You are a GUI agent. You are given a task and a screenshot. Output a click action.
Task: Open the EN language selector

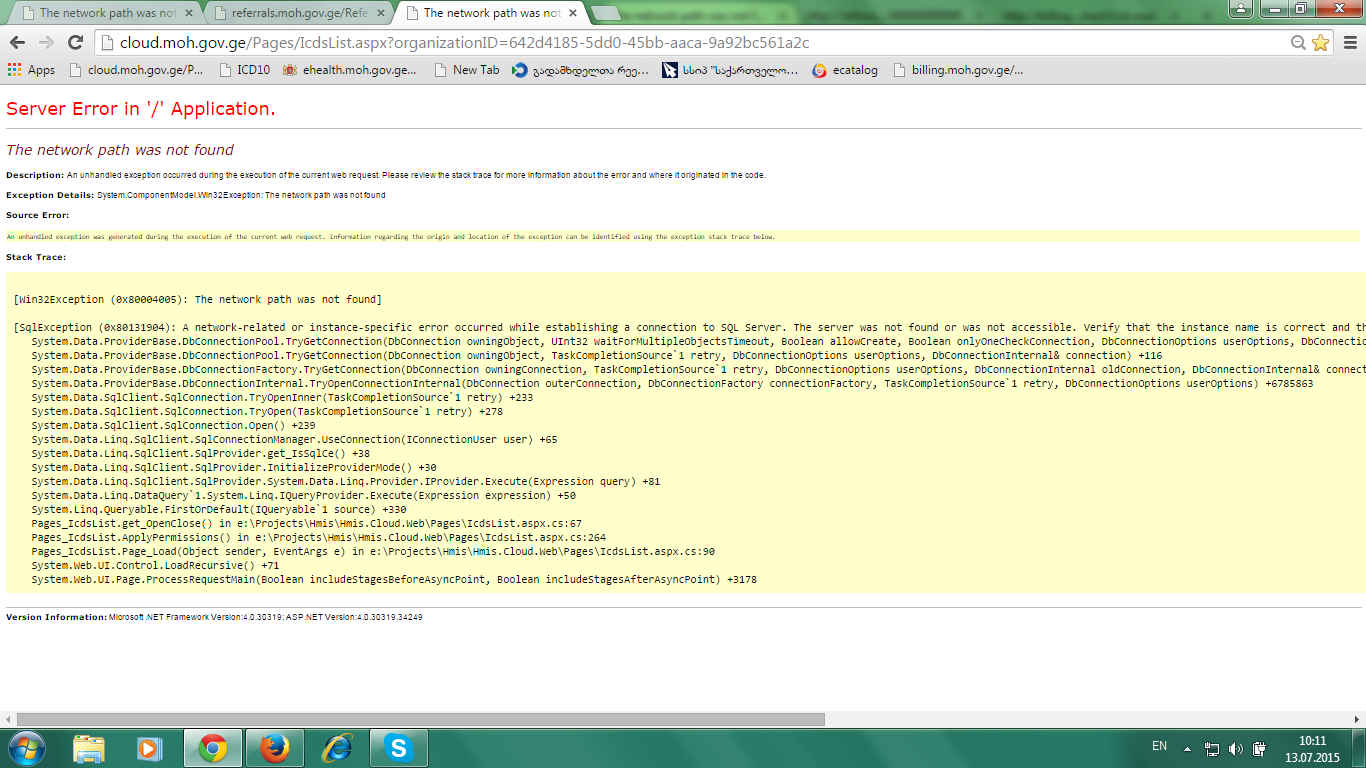(1159, 746)
